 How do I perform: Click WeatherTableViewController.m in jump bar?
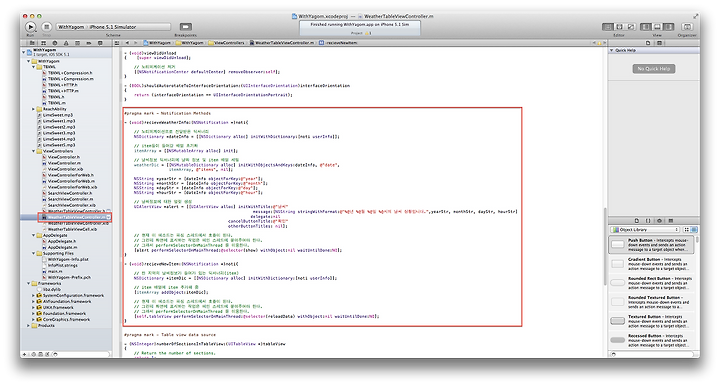282,43
